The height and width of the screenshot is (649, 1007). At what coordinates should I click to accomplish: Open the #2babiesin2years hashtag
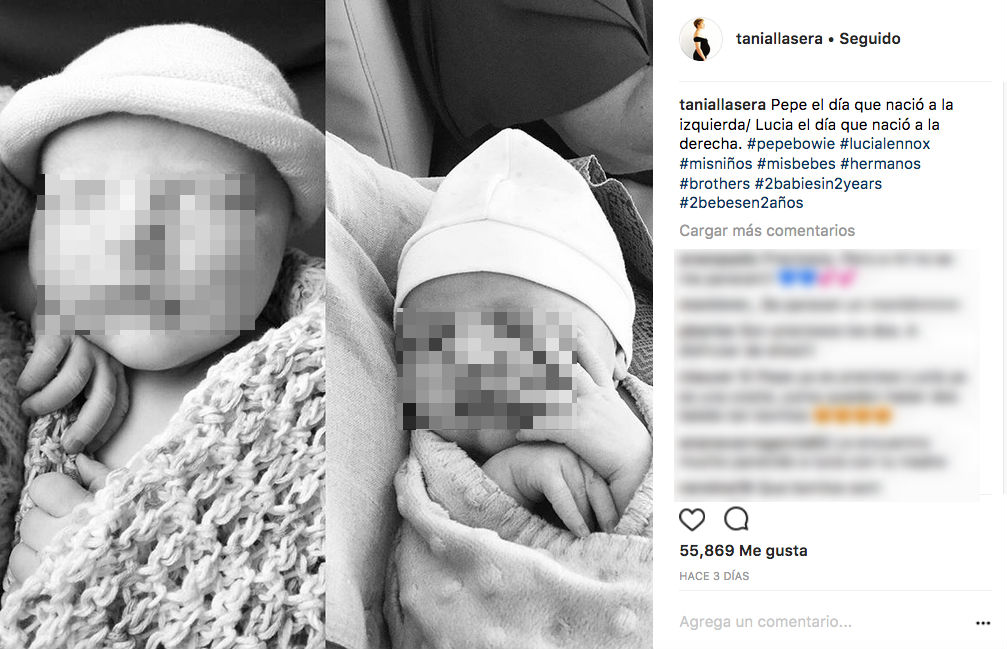point(818,184)
